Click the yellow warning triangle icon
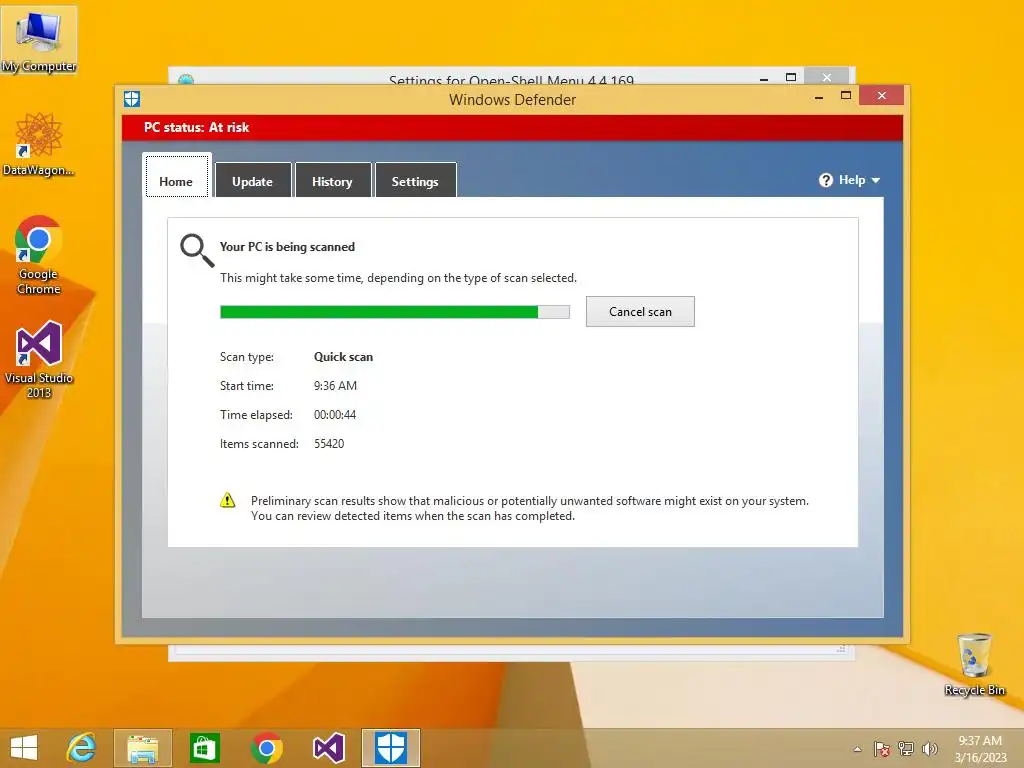This screenshot has width=1024, height=768. click(227, 500)
